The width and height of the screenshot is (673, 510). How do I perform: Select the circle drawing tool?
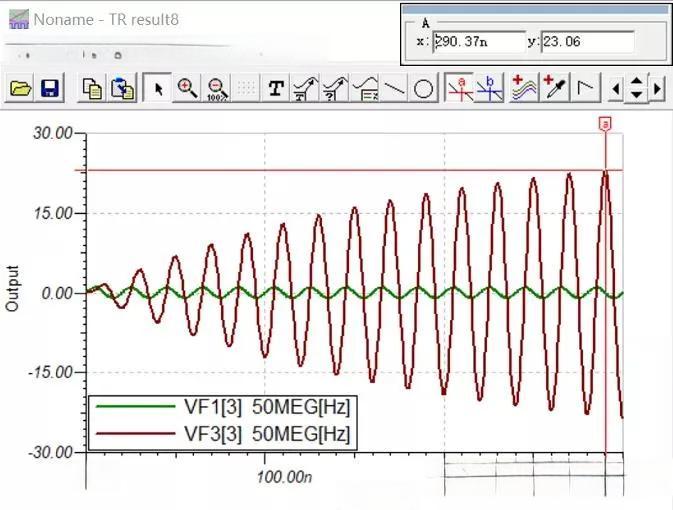tap(423, 88)
